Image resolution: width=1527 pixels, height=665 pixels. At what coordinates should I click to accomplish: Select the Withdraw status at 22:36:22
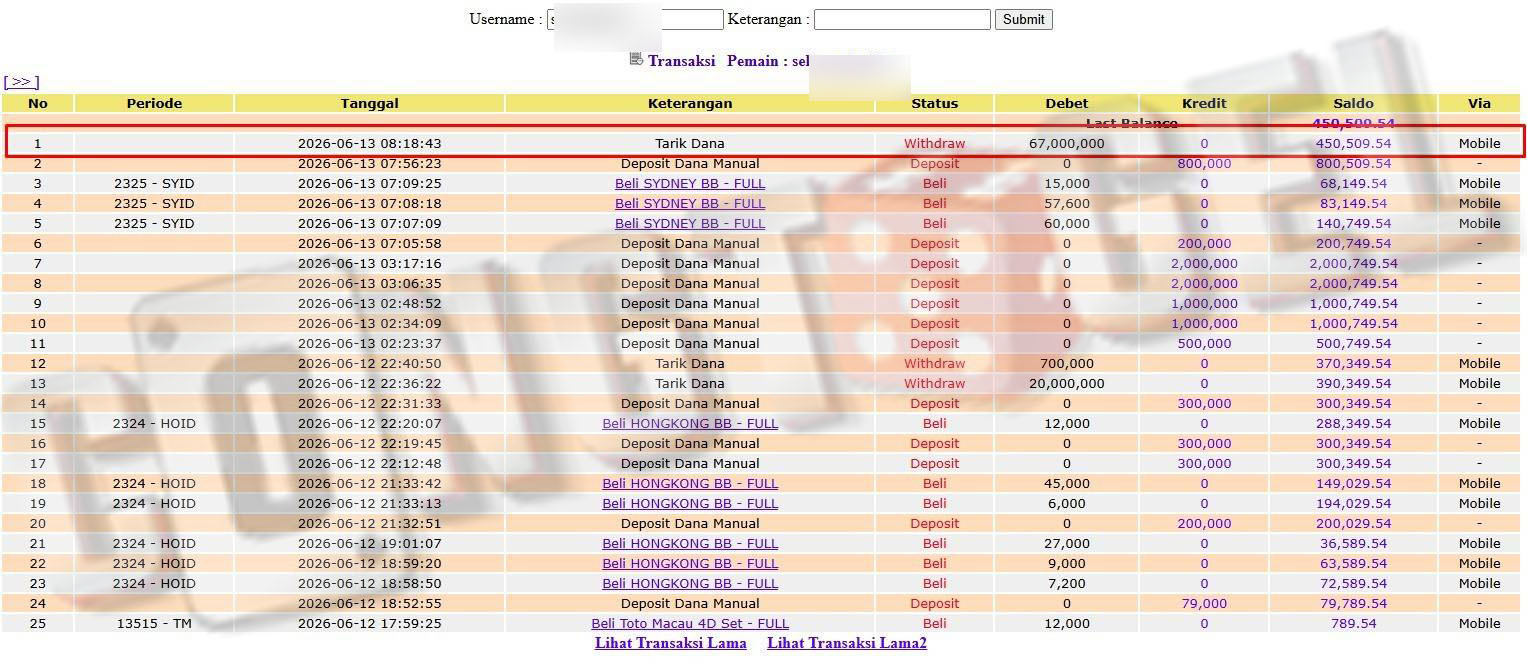[935, 384]
